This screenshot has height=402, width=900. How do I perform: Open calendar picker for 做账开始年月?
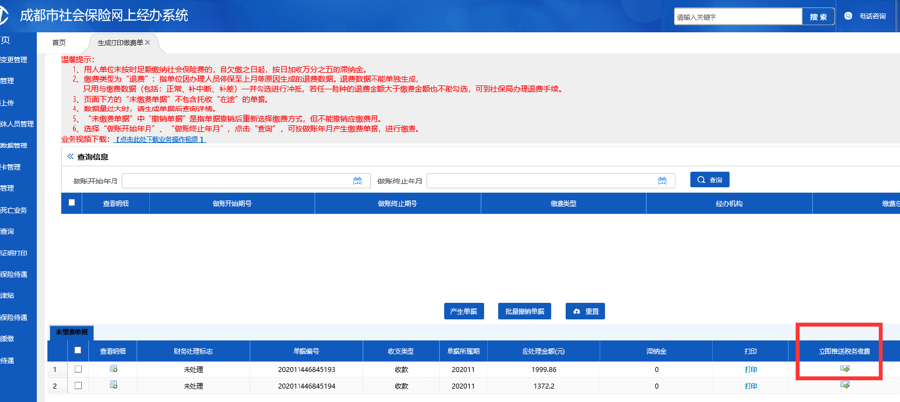(357, 181)
